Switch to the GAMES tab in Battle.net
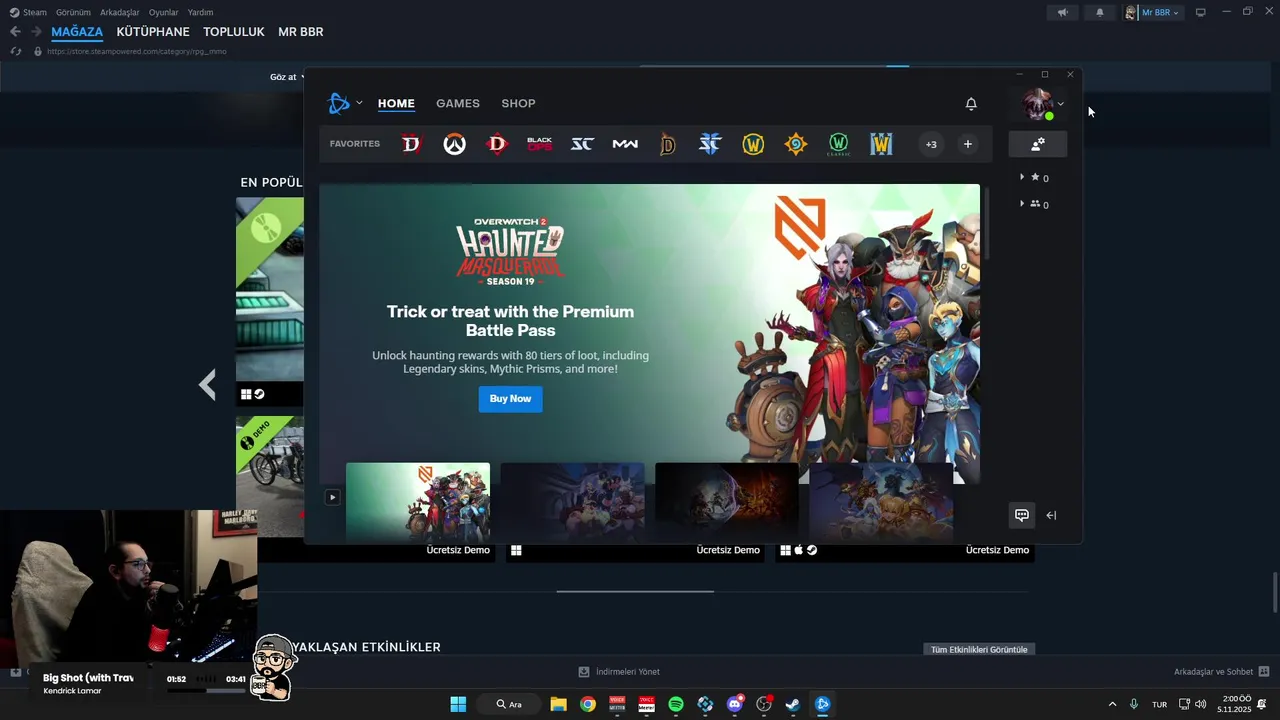The height and width of the screenshot is (720, 1280). pyautogui.click(x=458, y=103)
